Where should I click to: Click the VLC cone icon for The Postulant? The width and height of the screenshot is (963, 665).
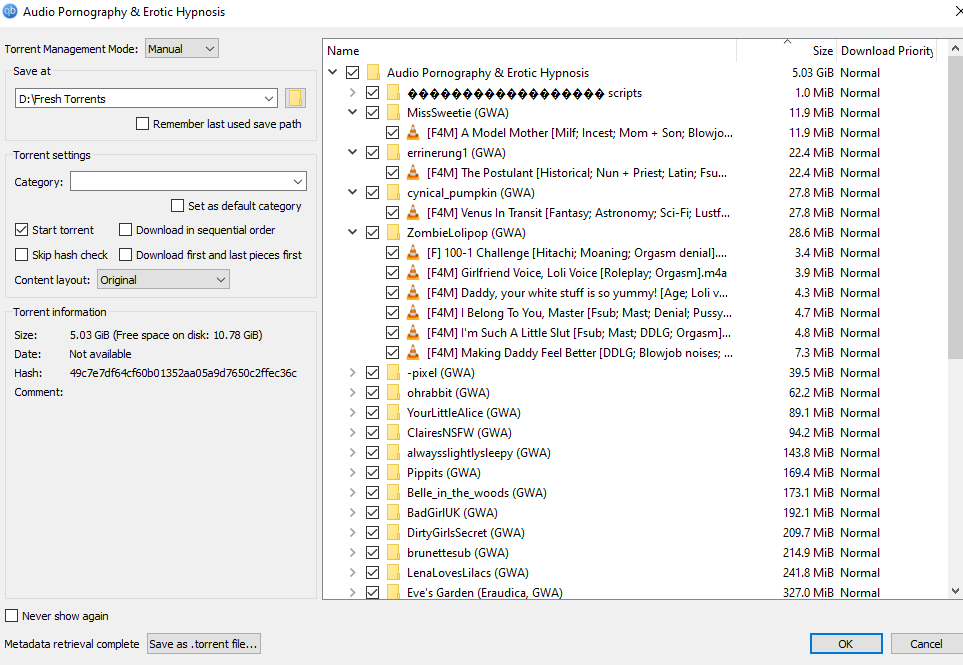tap(413, 173)
